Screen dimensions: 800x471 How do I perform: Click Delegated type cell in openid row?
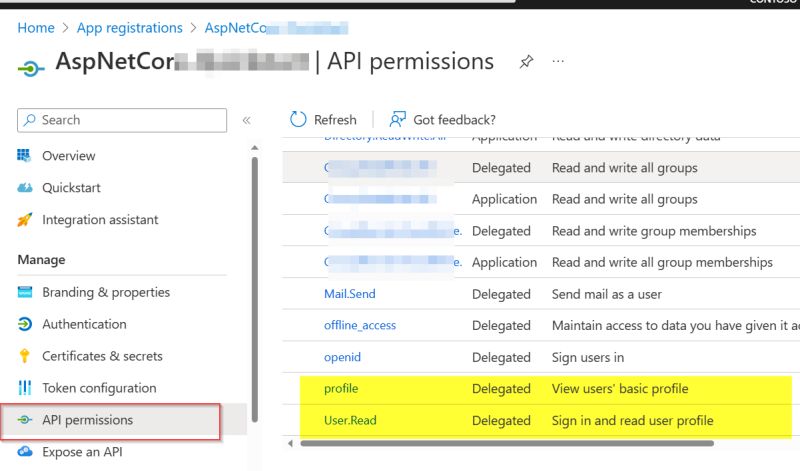[501, 357]
